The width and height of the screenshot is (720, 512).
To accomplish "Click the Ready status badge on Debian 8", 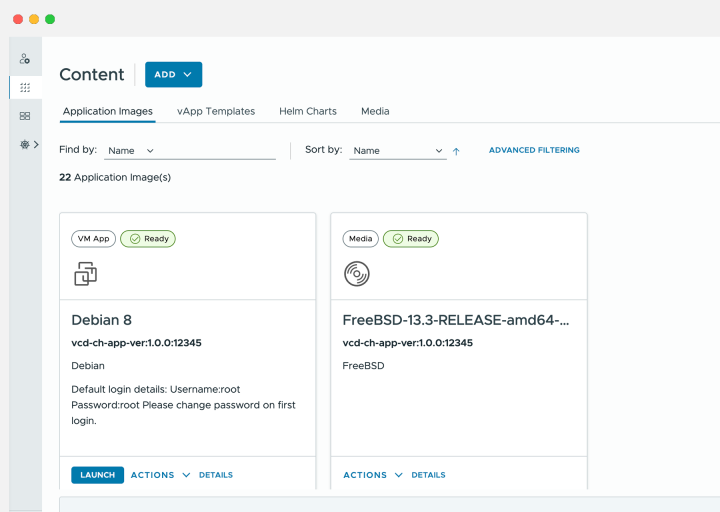I will [x=148, y=239].
